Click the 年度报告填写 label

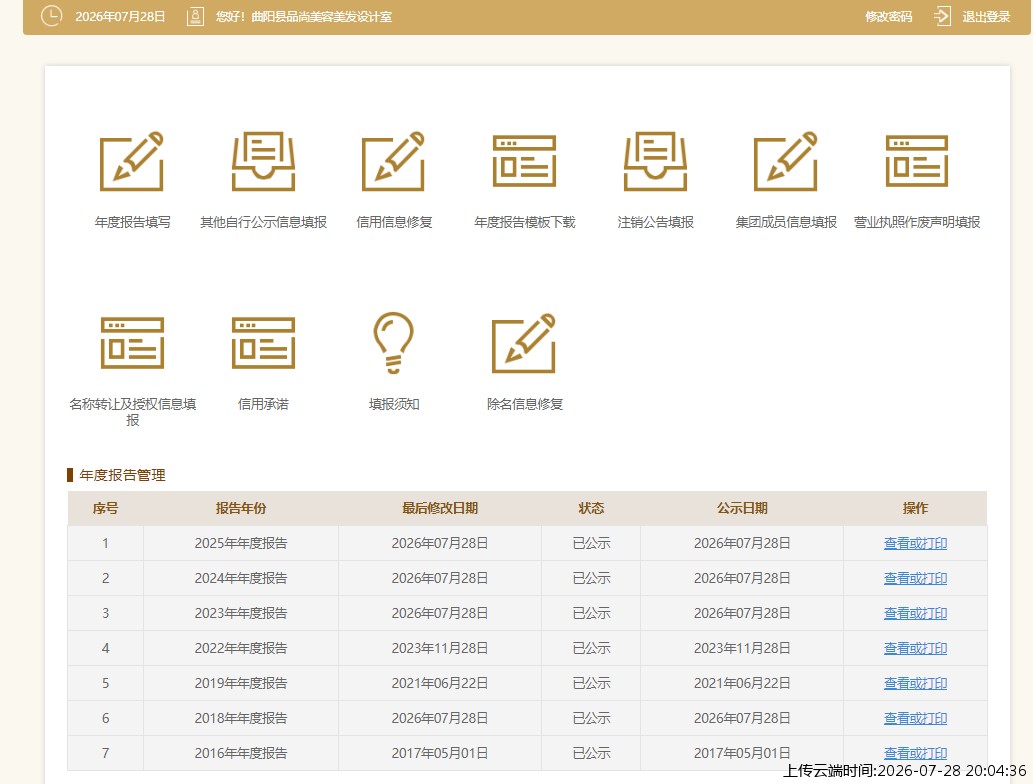click(x=132, y=222)
